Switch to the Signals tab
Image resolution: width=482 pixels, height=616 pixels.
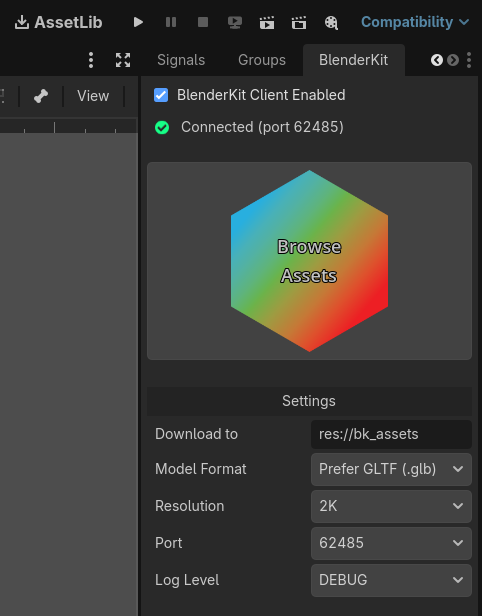(x=181, y=60)
